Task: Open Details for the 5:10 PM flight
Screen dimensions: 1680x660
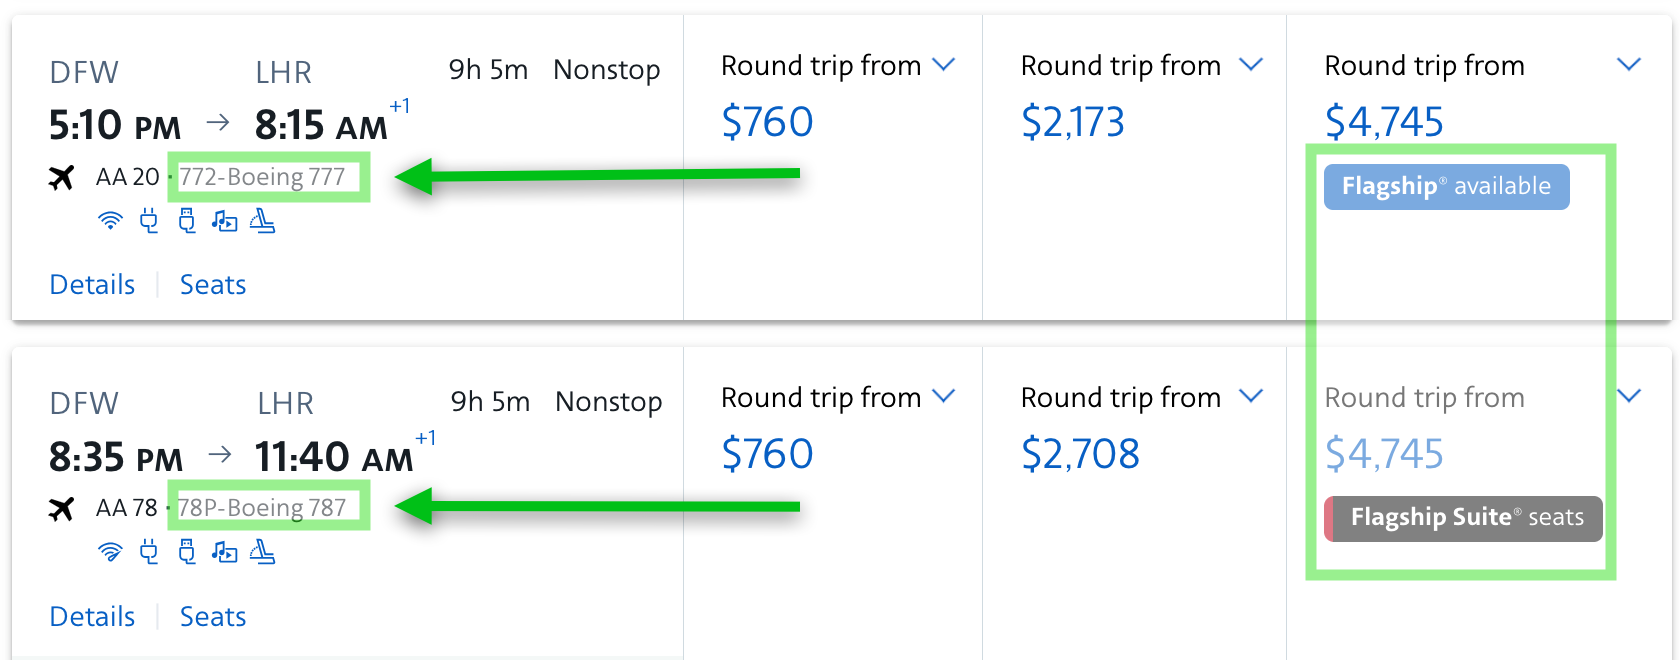Action: [x=92, y=285]
